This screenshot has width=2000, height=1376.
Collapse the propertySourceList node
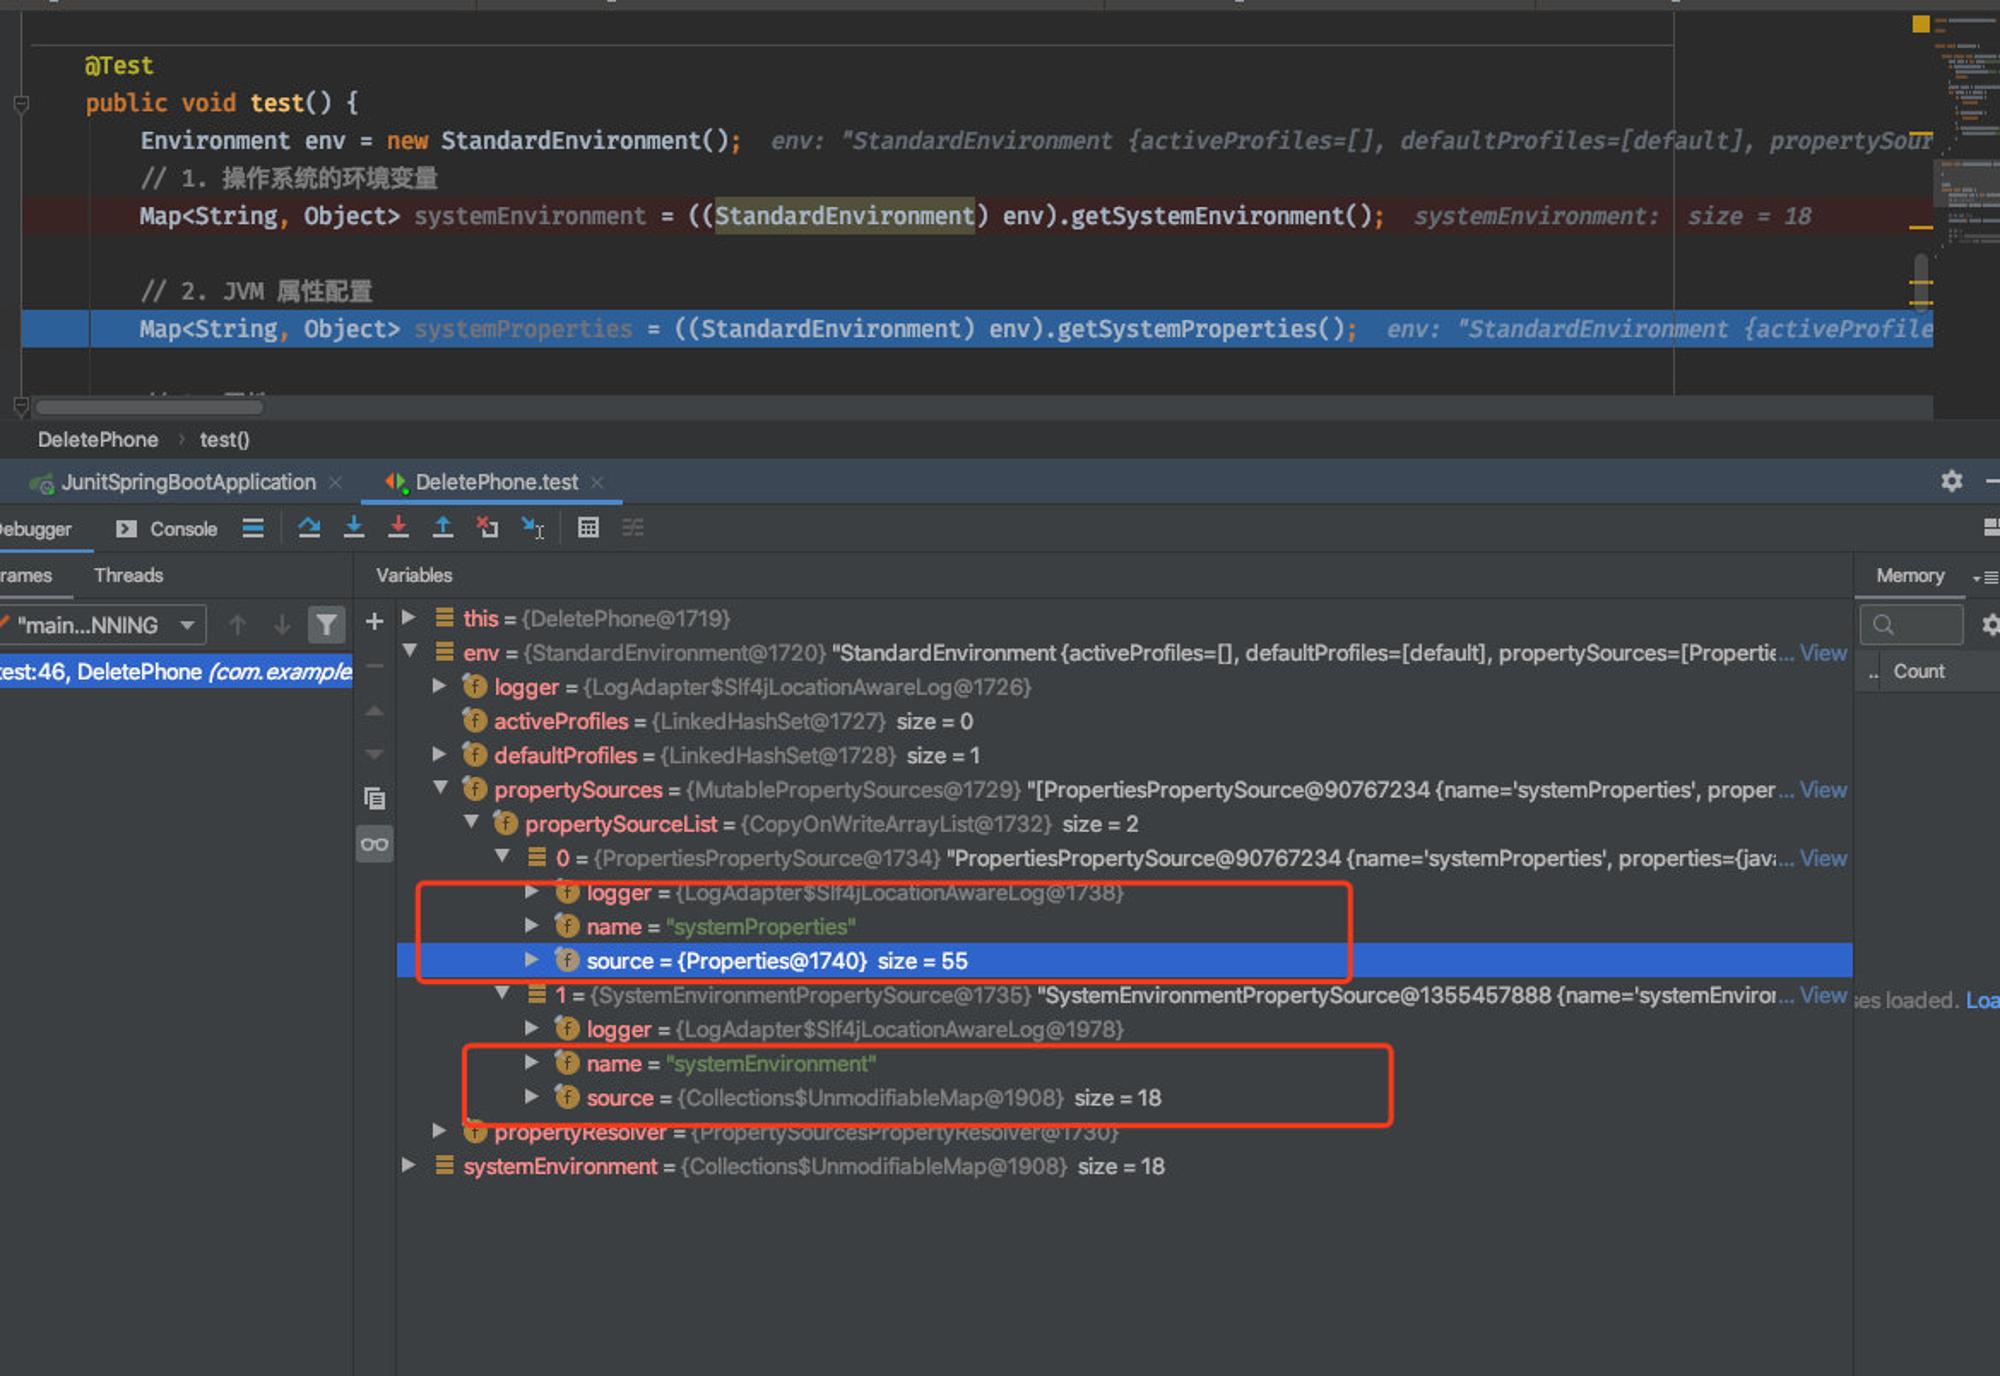click(x=471, y=822)
